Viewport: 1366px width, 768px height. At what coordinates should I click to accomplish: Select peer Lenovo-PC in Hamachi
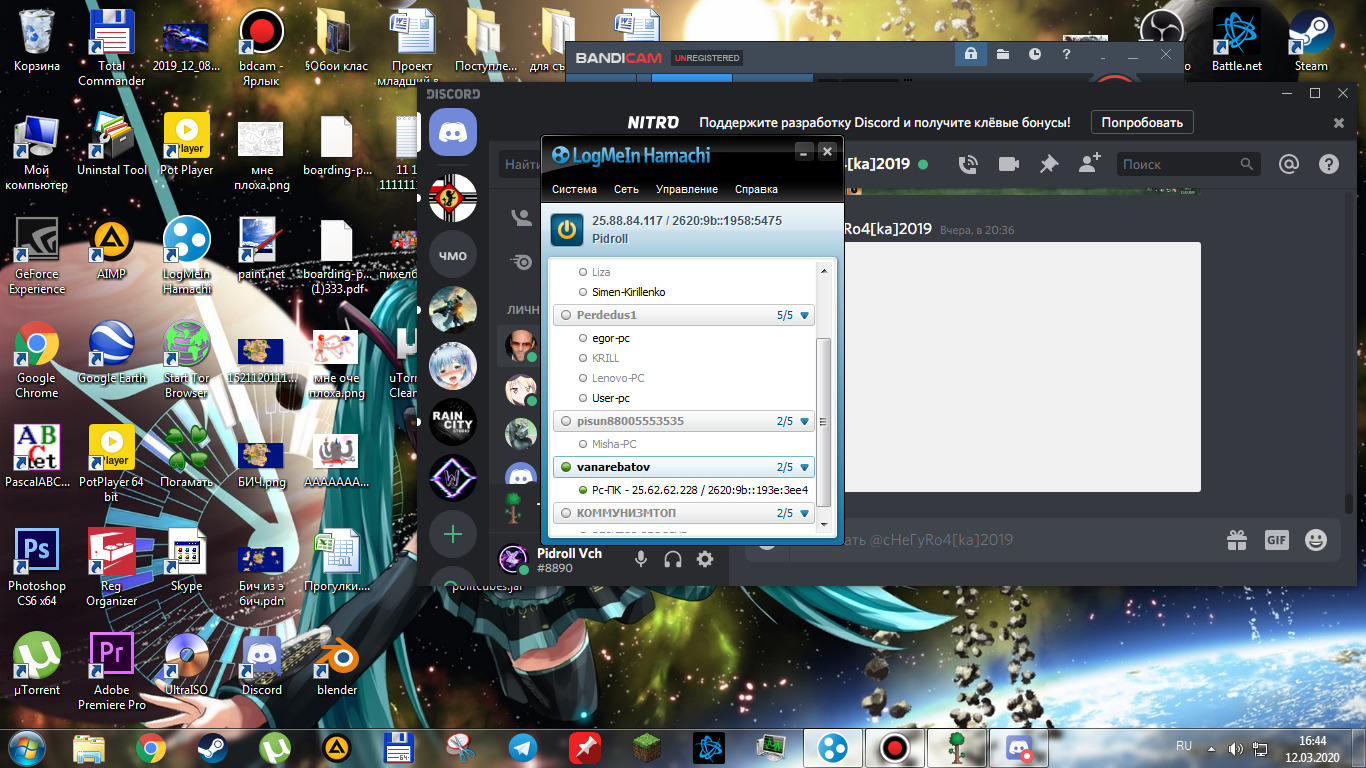tap(618, 378)
